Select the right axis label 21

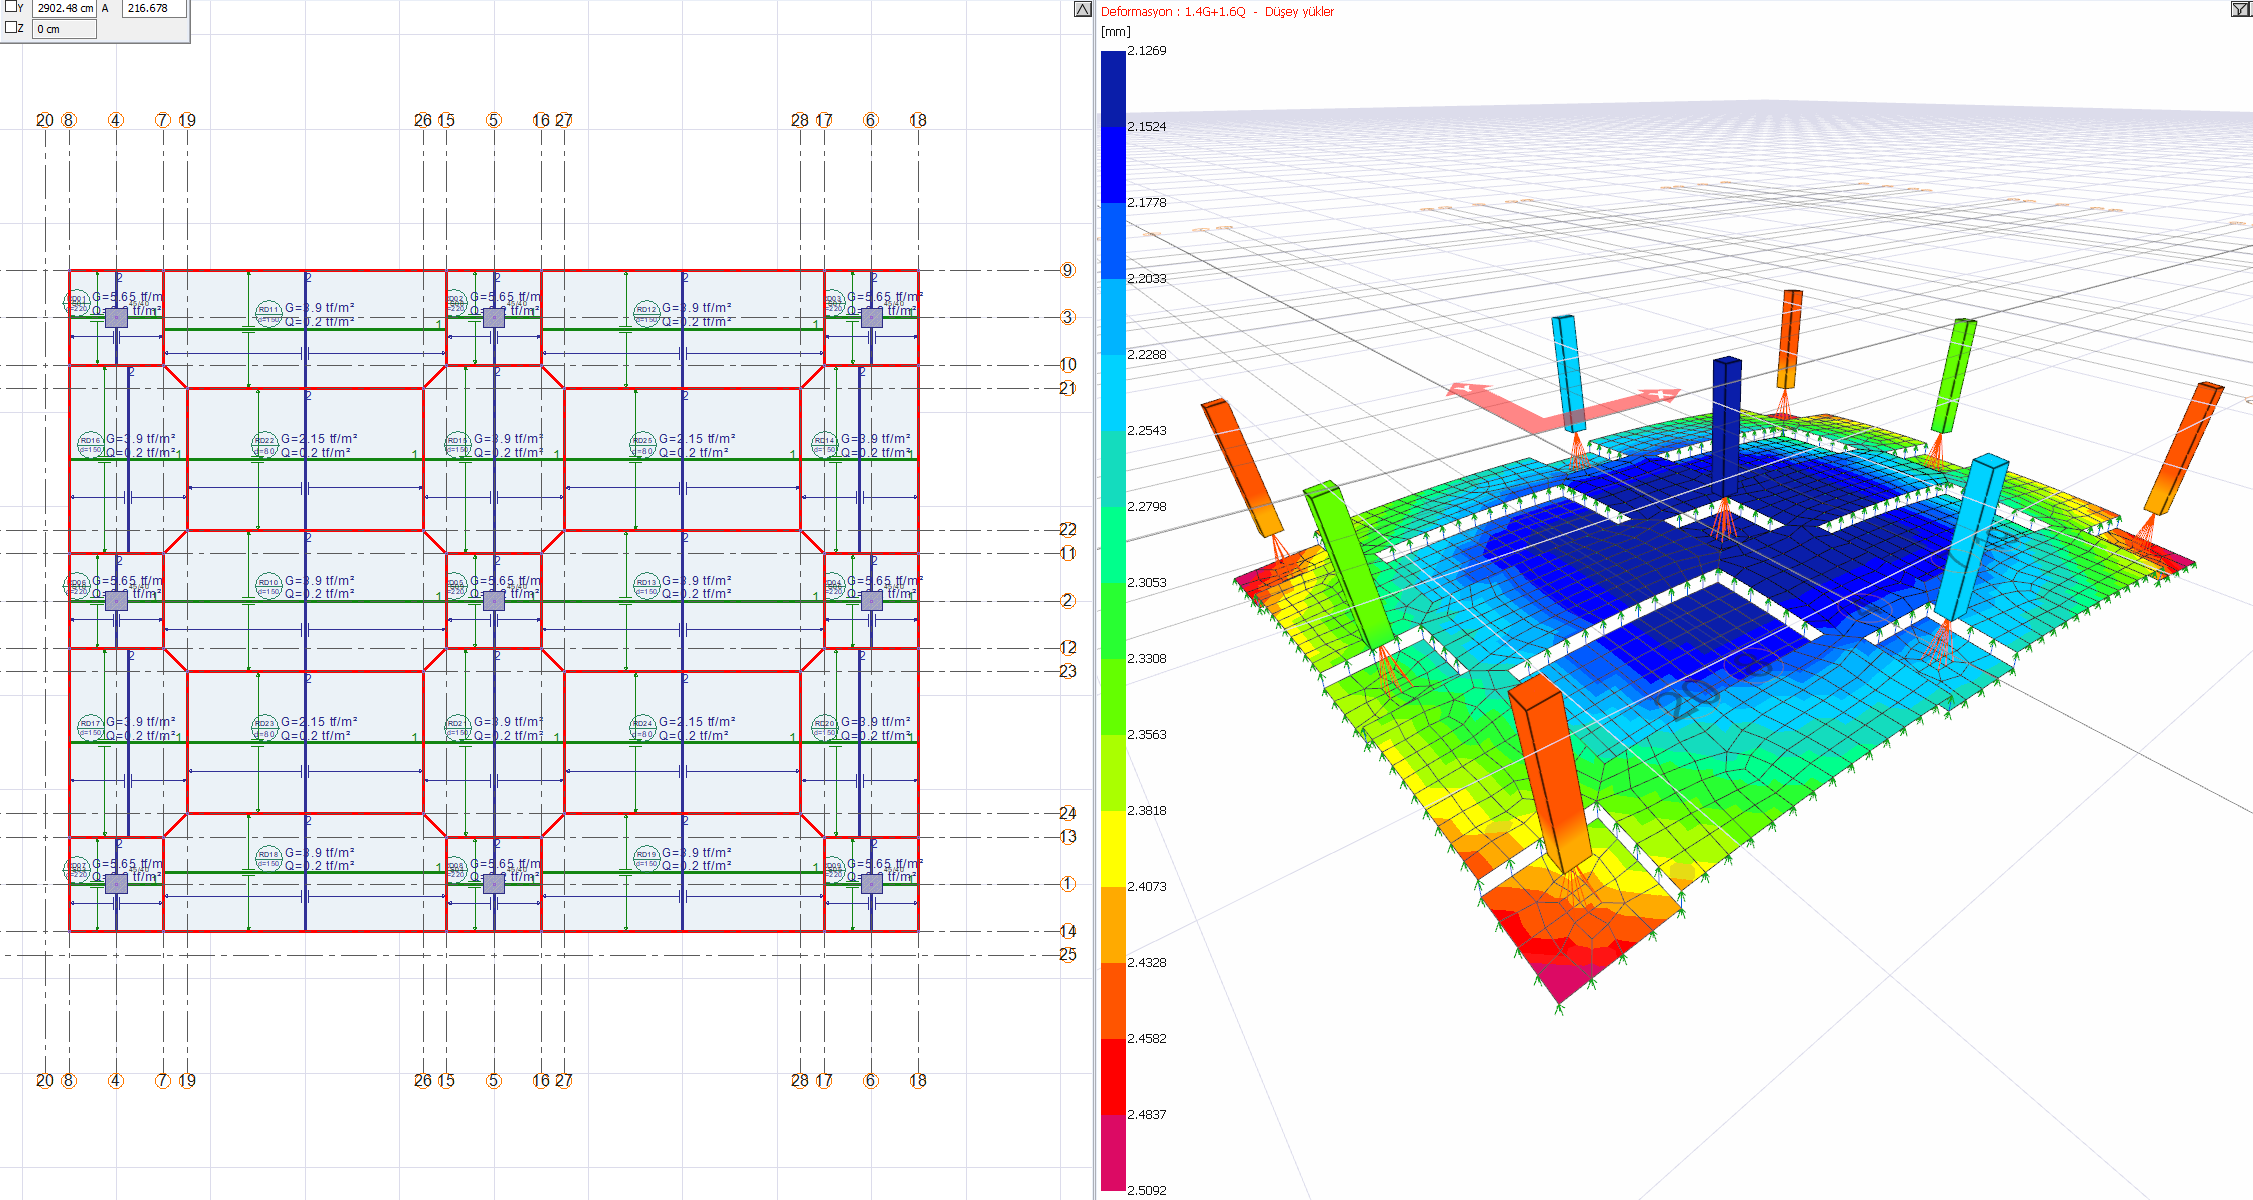click(x=1068, y=388)
